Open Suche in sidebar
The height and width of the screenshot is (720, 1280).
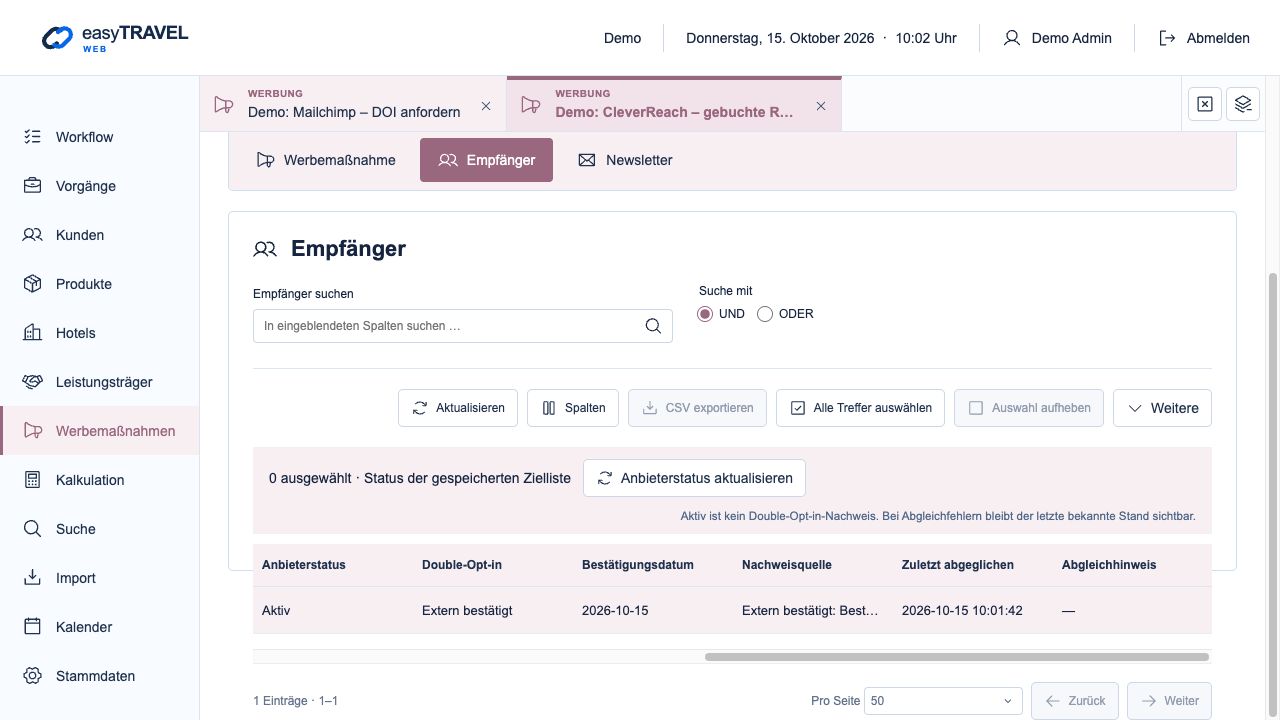(x=100, y=529)
